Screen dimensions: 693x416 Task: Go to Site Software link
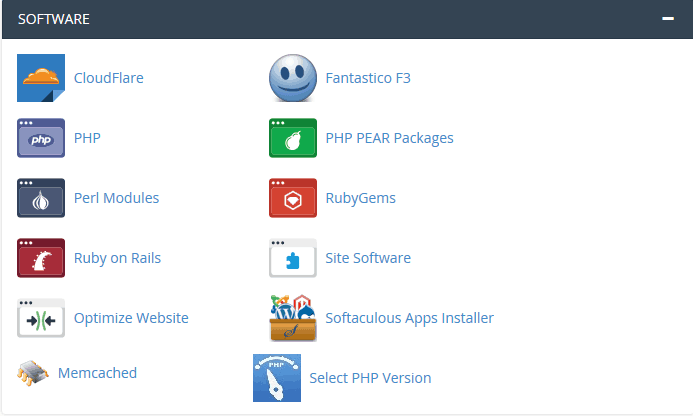point(368,258)
